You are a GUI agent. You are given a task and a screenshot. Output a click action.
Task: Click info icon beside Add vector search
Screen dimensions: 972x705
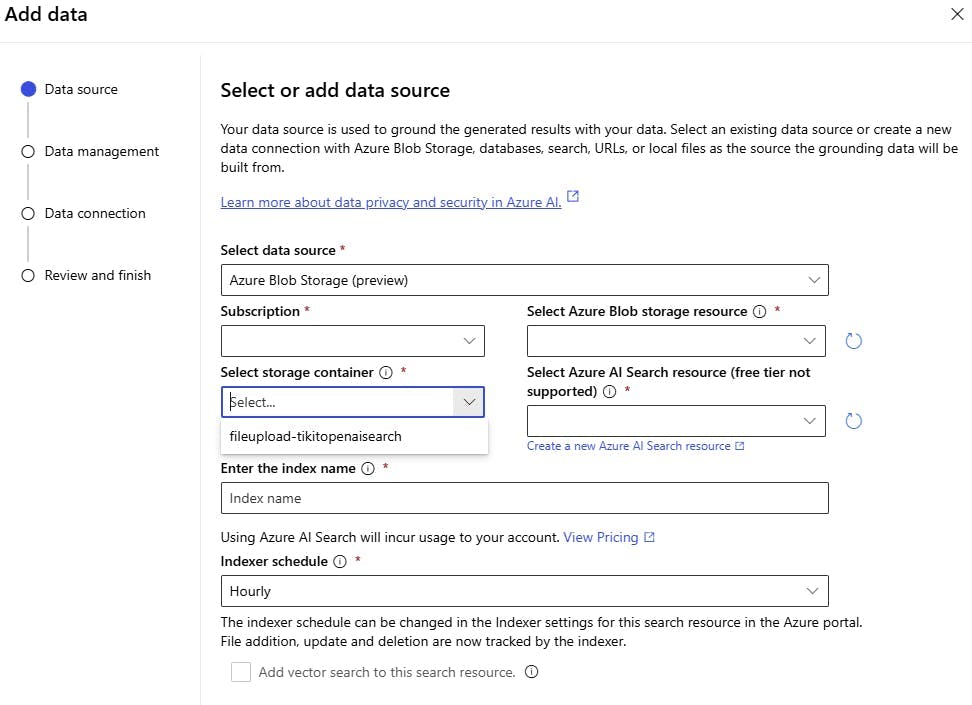(532, 672)
